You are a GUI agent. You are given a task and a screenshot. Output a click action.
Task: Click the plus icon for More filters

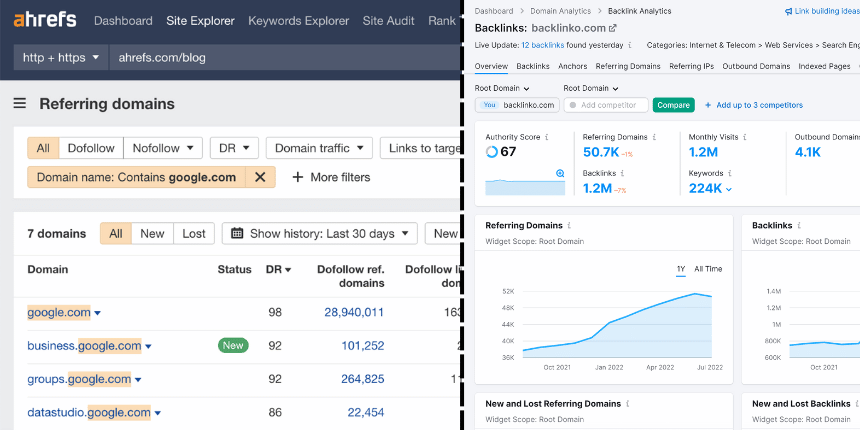point(297,177)
